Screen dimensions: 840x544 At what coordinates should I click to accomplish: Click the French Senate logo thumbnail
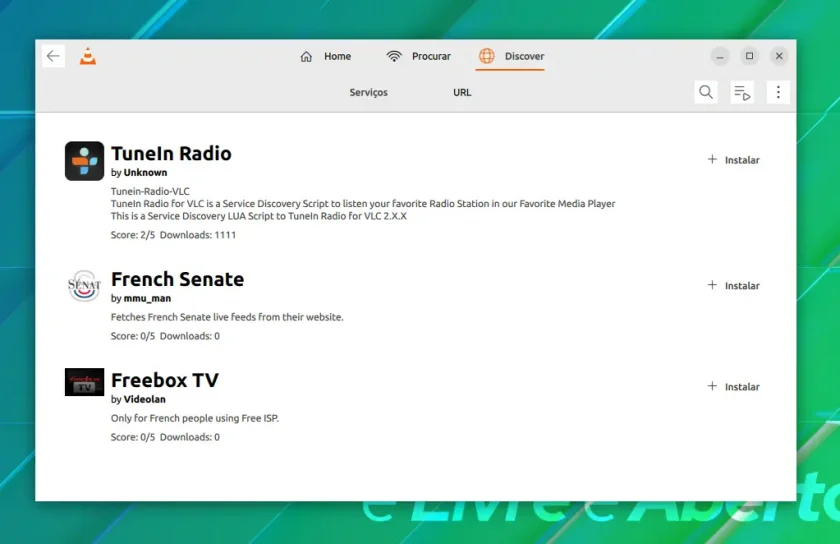[x=85, y=286]
